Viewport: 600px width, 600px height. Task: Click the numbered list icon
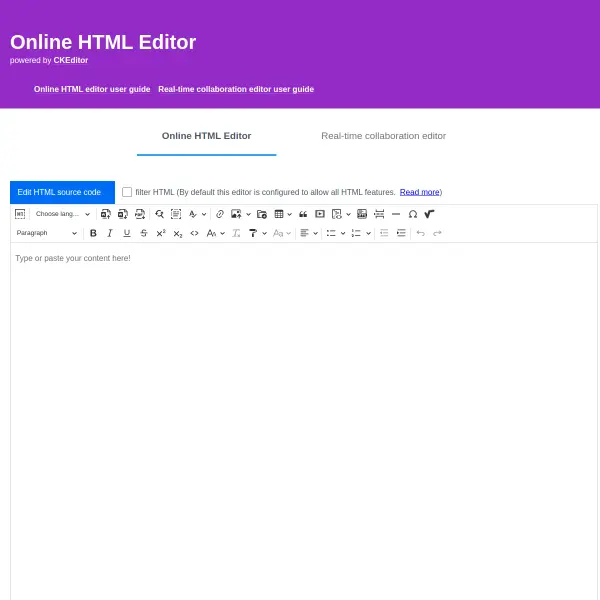pos(356,233)
